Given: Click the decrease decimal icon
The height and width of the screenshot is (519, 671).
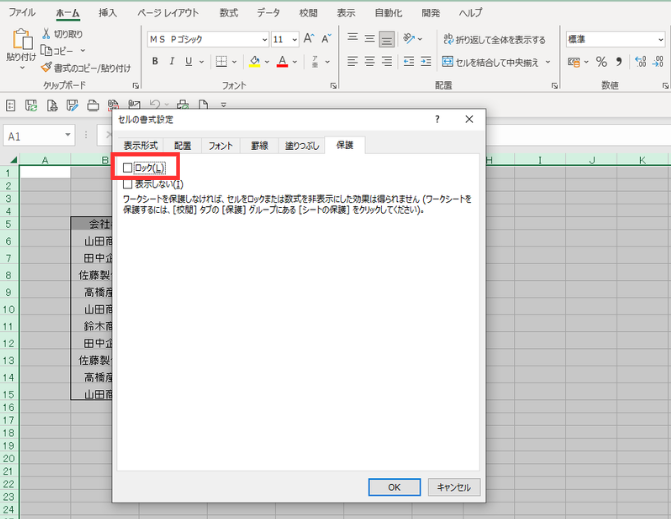Looking at the screenshot, I should pyautogui.click(x=658, y=62).
